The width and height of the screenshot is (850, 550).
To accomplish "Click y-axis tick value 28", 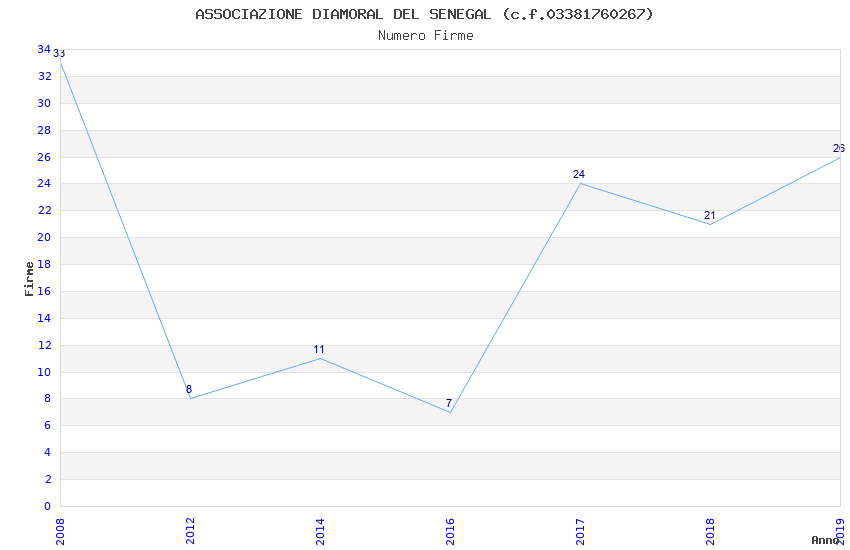I will (44, 130).
